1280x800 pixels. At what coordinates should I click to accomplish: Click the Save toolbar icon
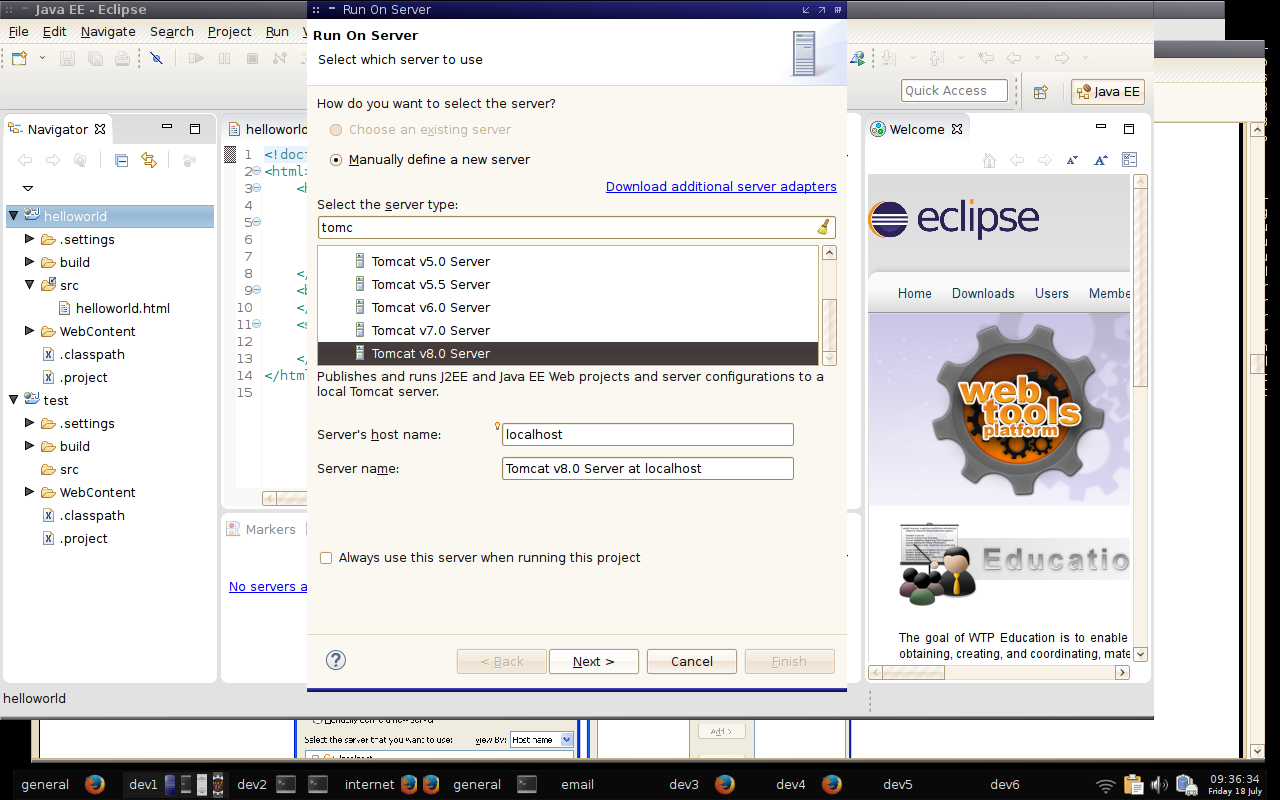pyautogui.click(x=68, y=59)
